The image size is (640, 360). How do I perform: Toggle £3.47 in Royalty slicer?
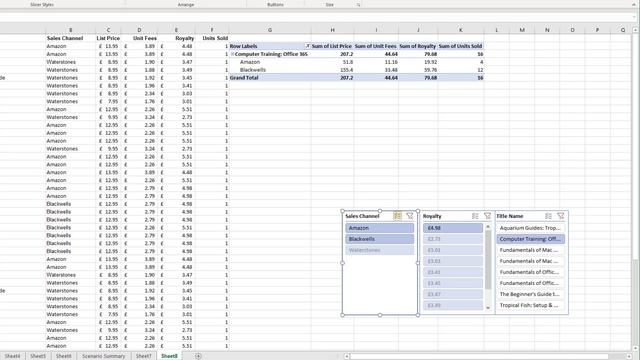point(453,294)
